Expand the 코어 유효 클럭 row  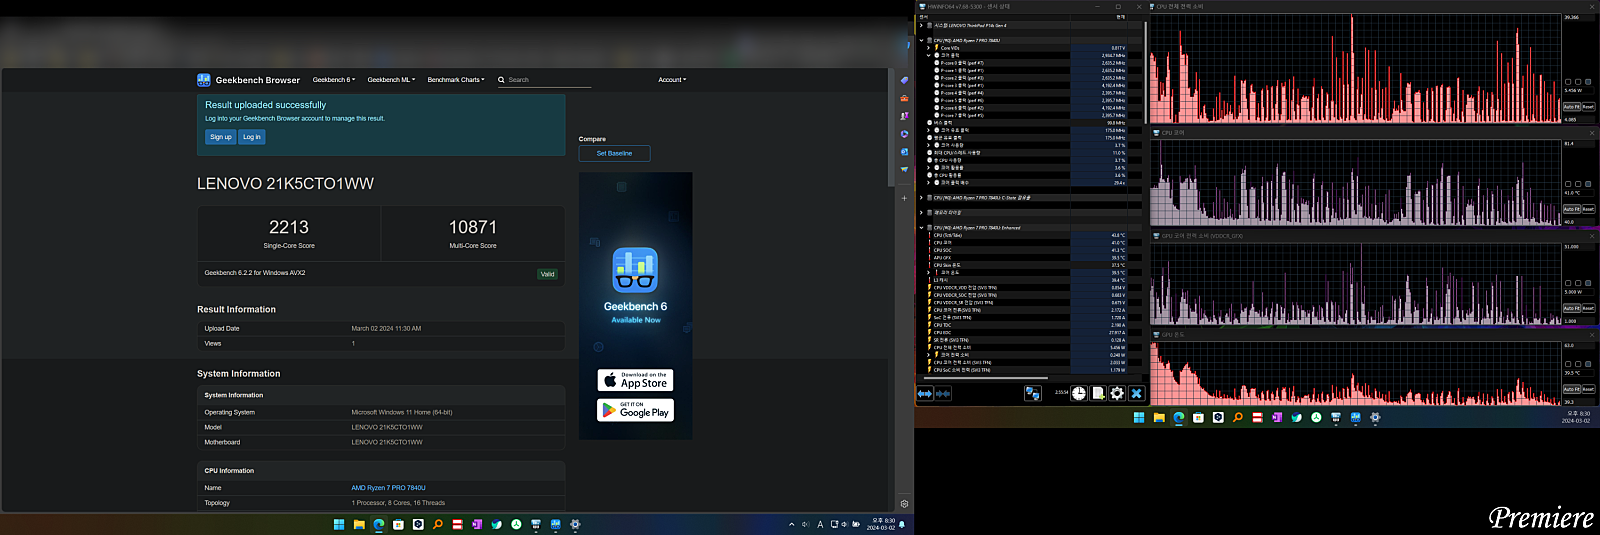pyautogui.click(x=929, y=130)
